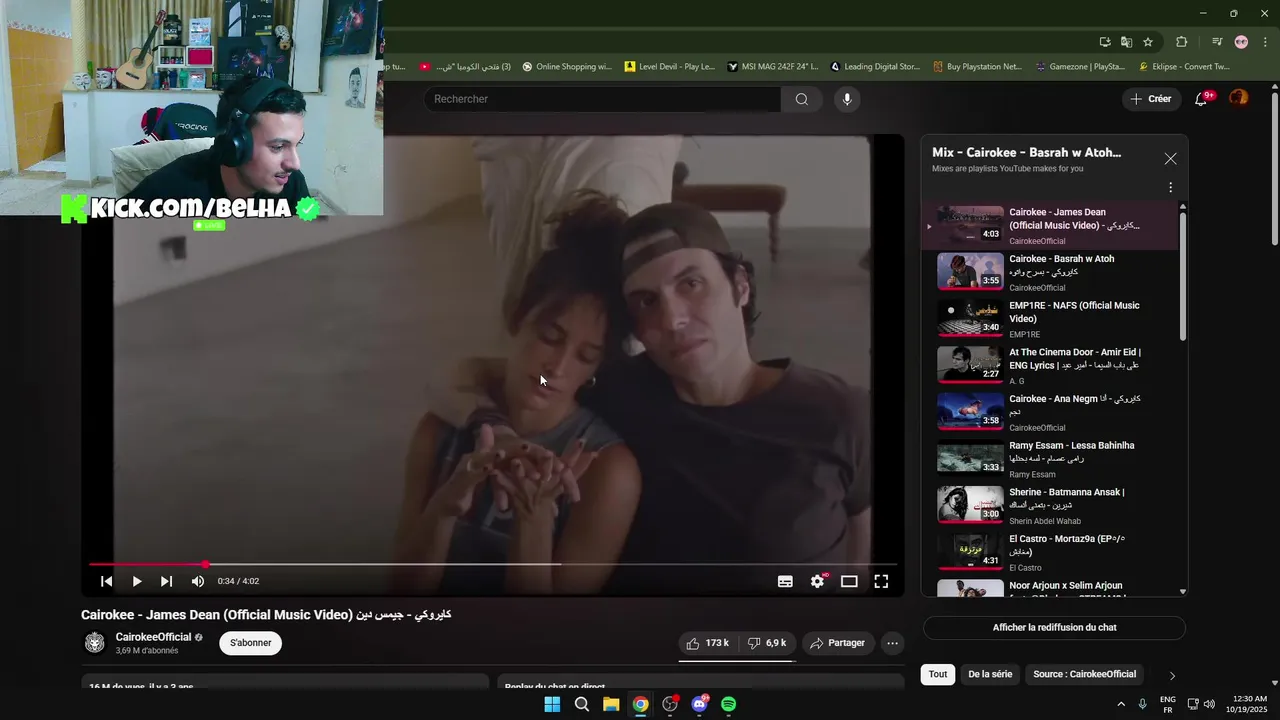
Task: Mute the video with the speaker icon
Action: click(198, 581)
